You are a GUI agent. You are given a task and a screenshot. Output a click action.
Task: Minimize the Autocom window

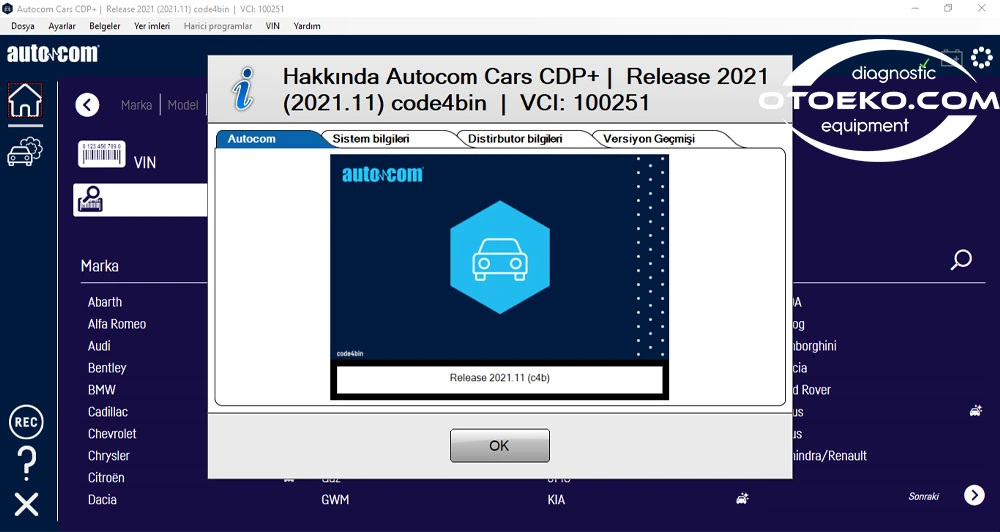point(915,8)
